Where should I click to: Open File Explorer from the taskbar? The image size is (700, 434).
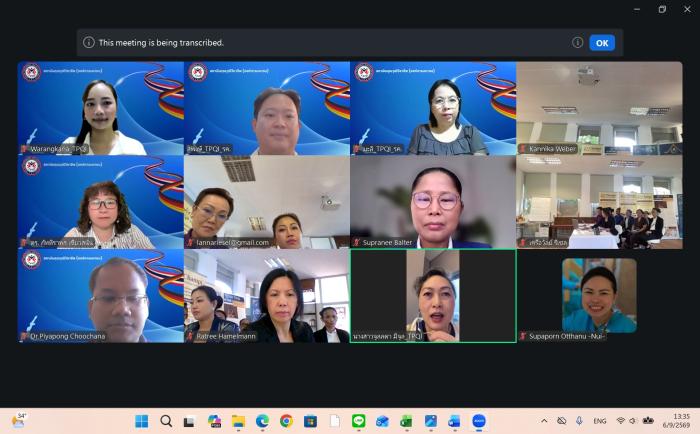click(238, 421)
